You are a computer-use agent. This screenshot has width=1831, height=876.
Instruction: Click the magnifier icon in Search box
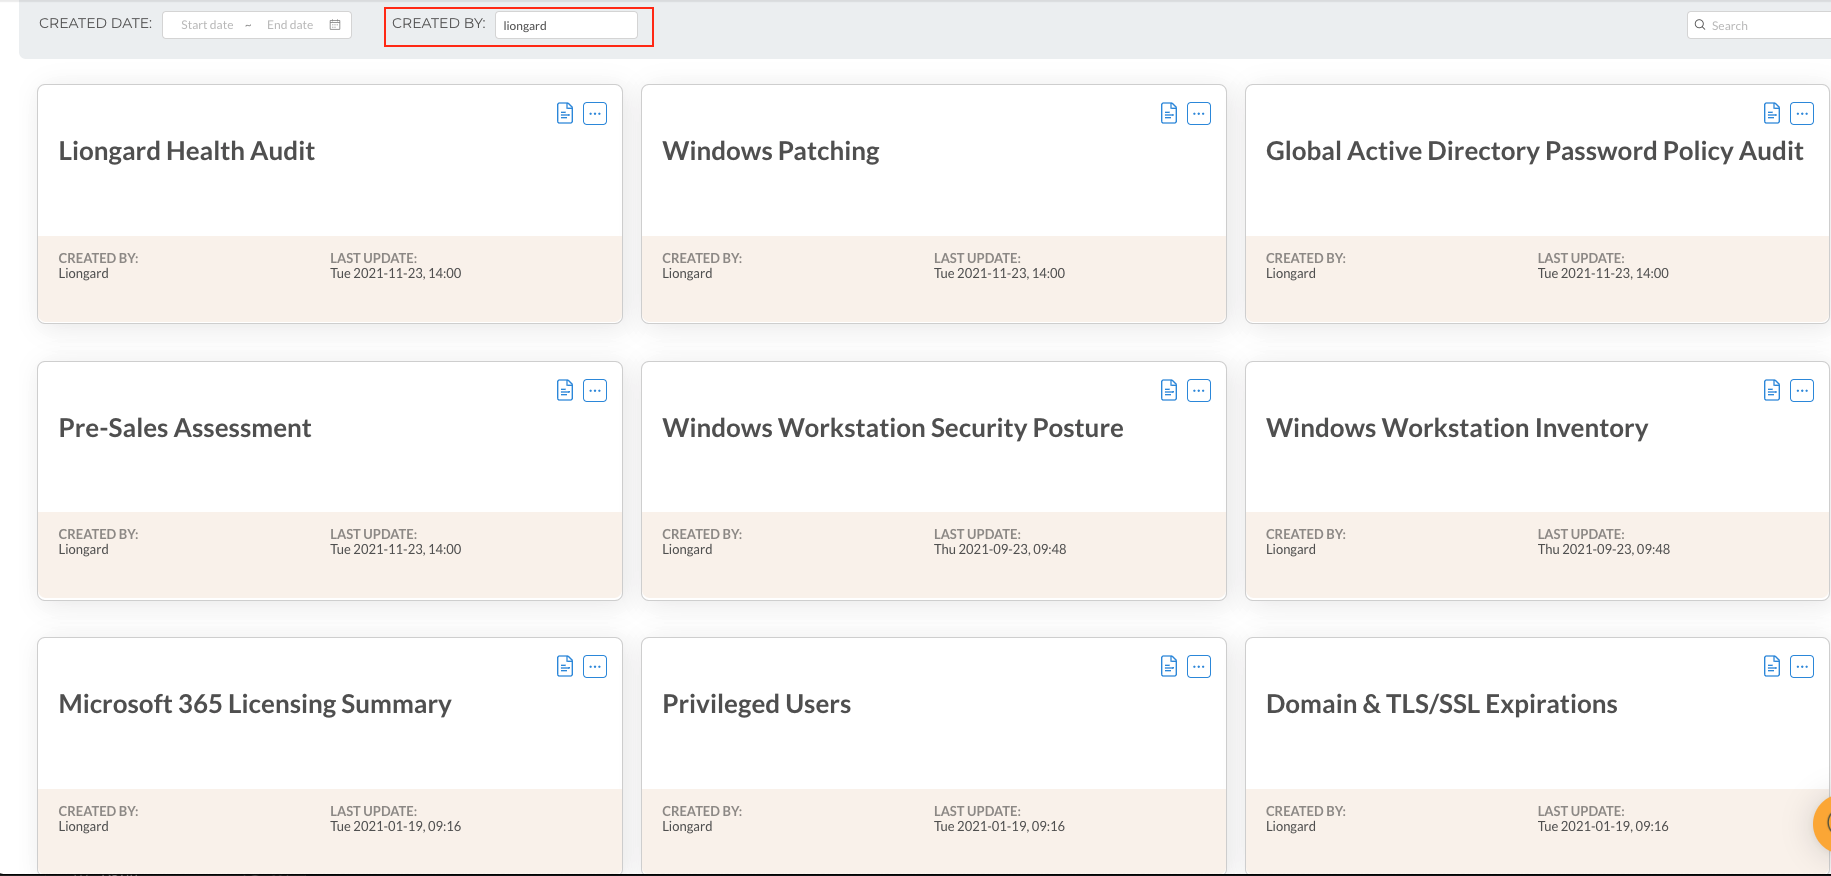coord(1700,25)
